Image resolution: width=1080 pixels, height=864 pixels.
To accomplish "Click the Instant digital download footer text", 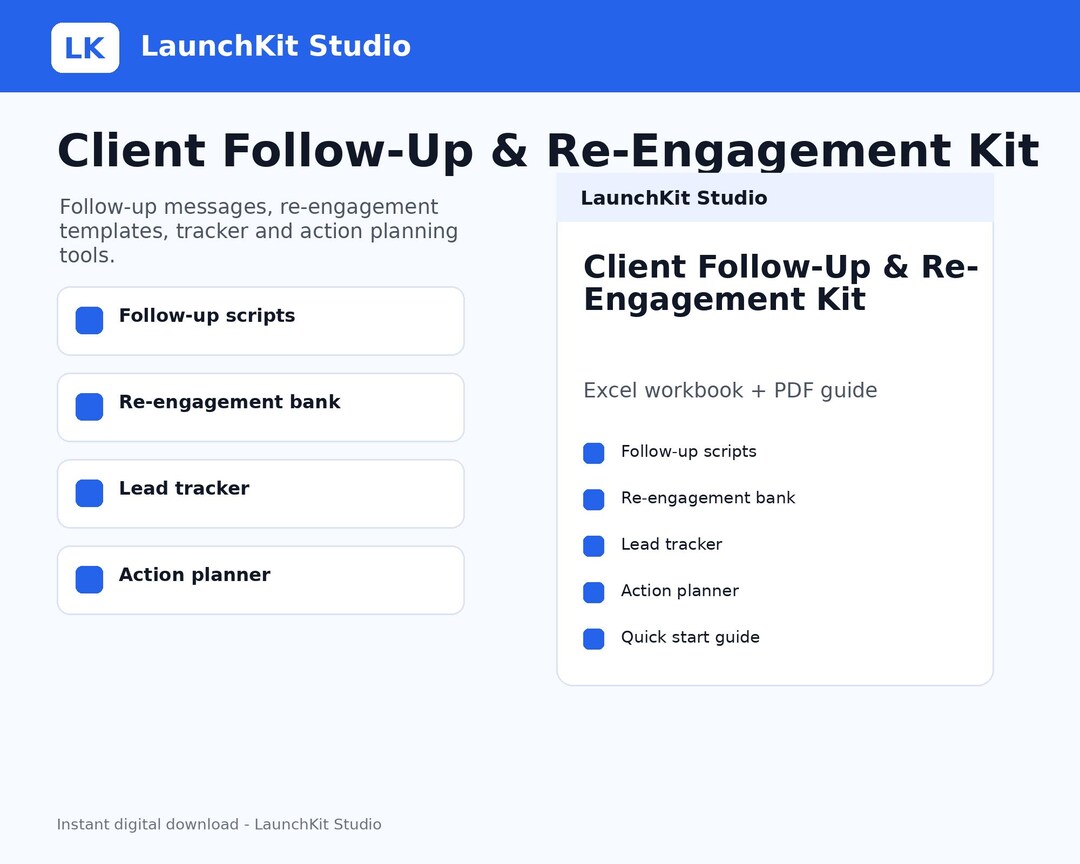I will 219,824.
